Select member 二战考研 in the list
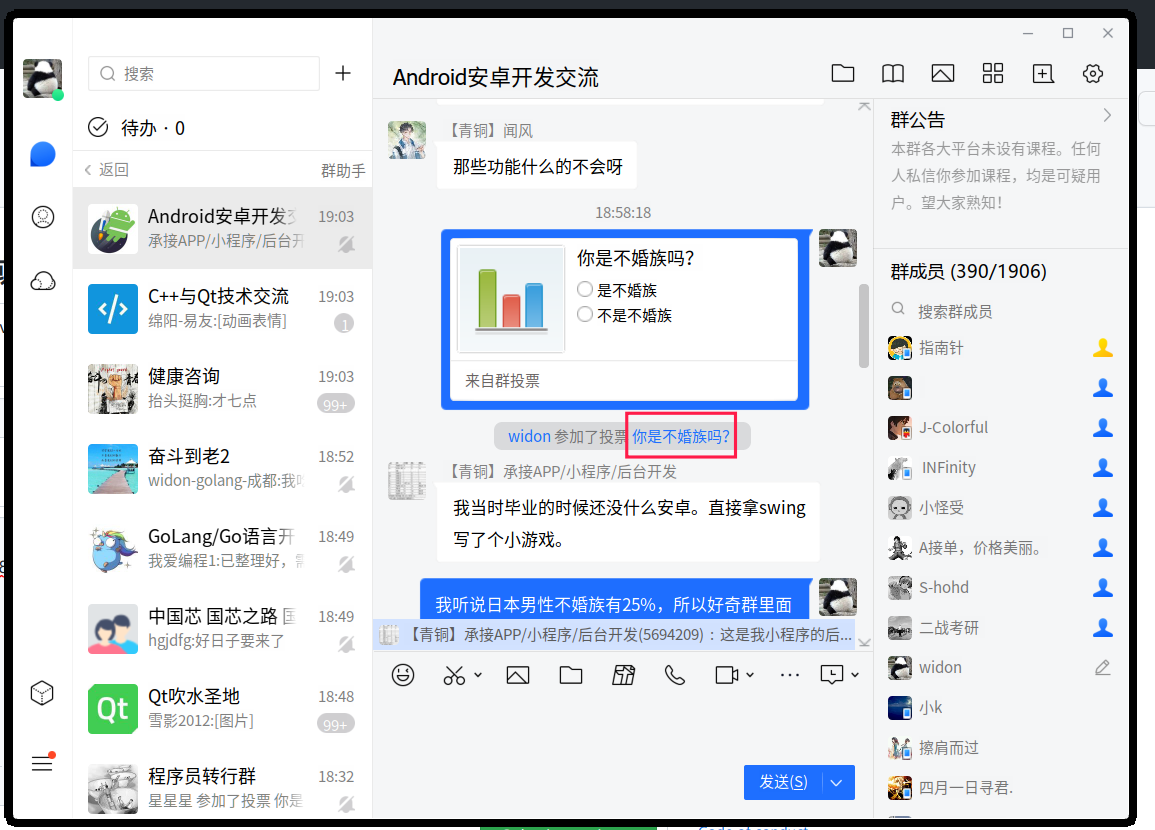 point(1000,627)
